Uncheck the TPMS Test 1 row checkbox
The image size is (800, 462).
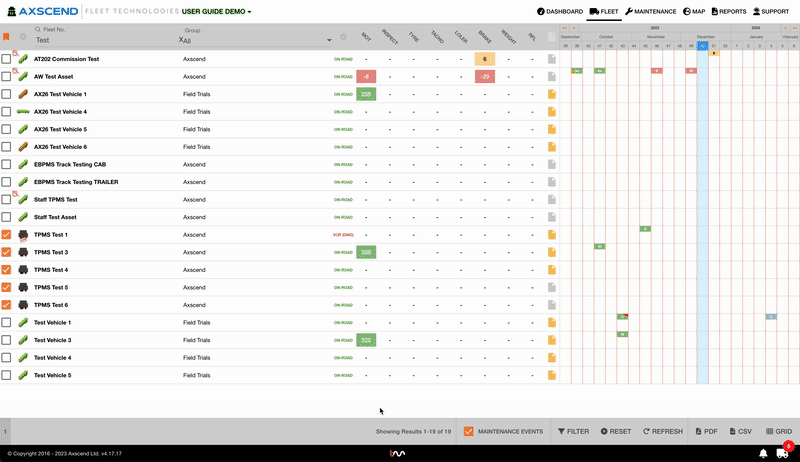7,235
